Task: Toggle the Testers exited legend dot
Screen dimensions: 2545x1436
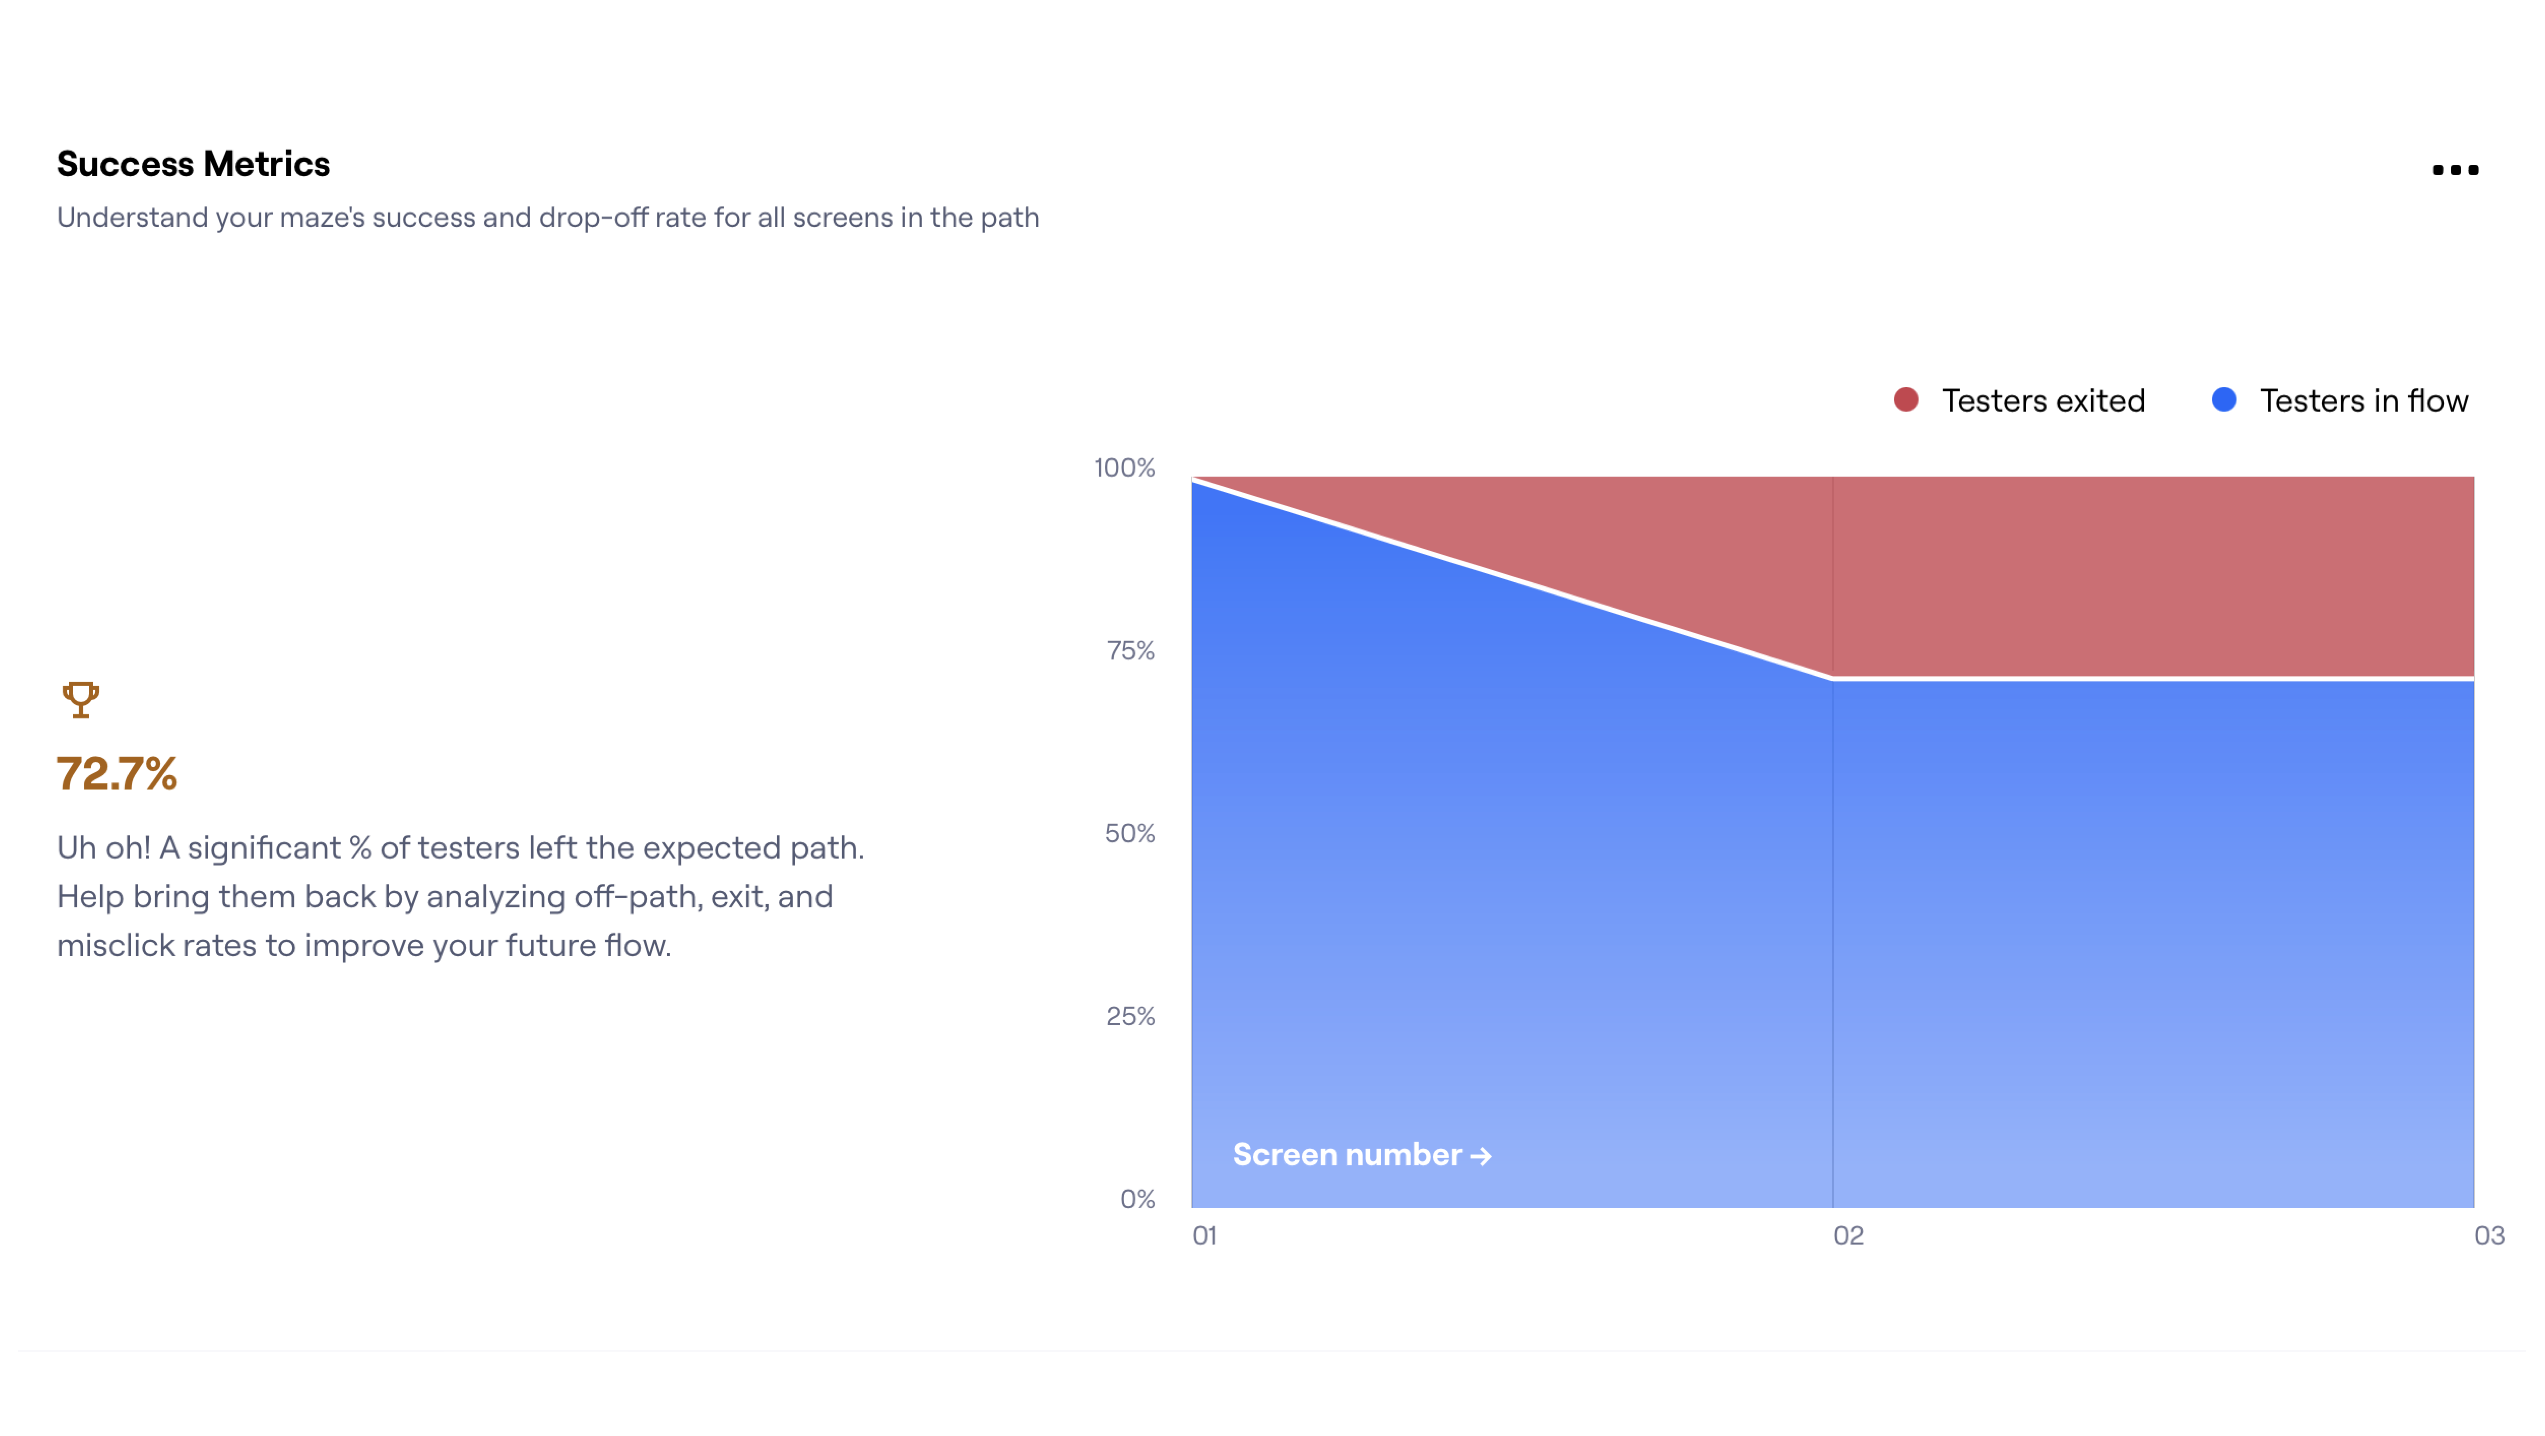Action: click(x=1905, y=400)
